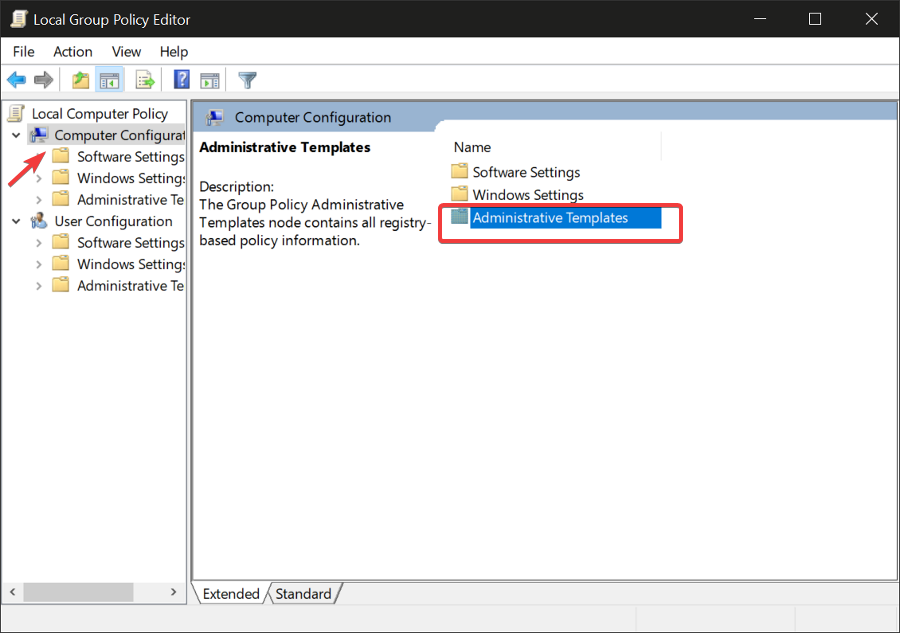Switch to the Standard tab
The image size is (900, 633).
point(303,593)
